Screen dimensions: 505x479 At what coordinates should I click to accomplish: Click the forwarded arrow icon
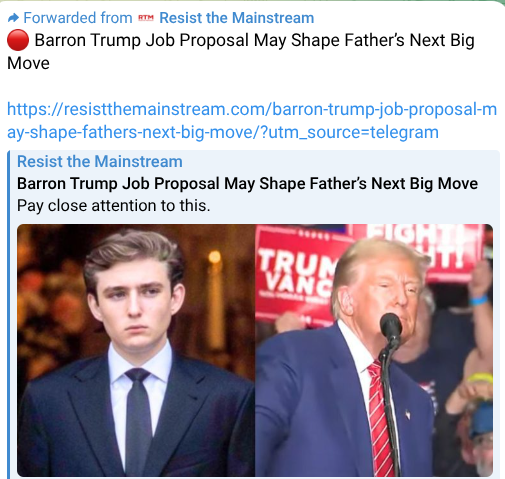[13, 18]
